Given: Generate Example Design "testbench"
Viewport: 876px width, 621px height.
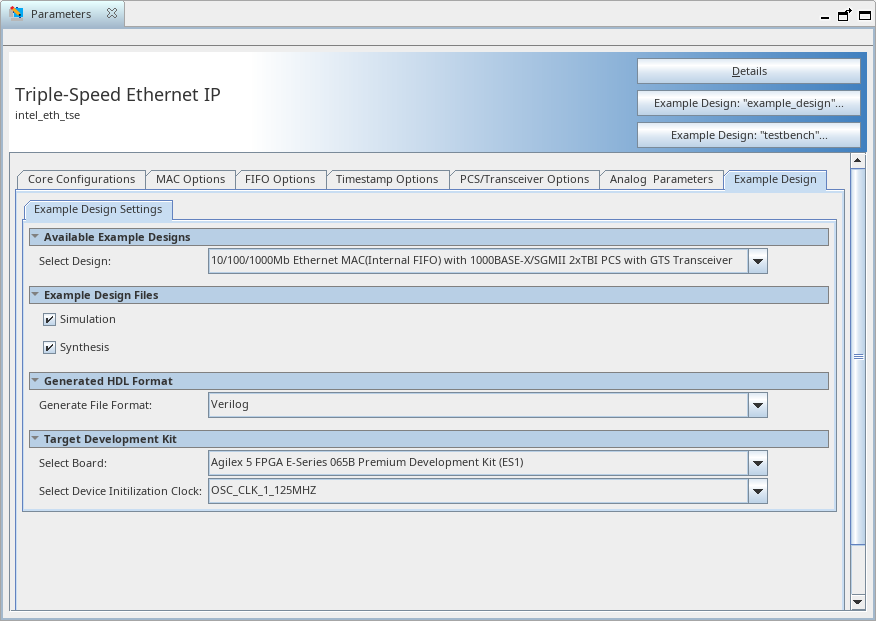Looking at the screenshot, I should tap(749, 135).
